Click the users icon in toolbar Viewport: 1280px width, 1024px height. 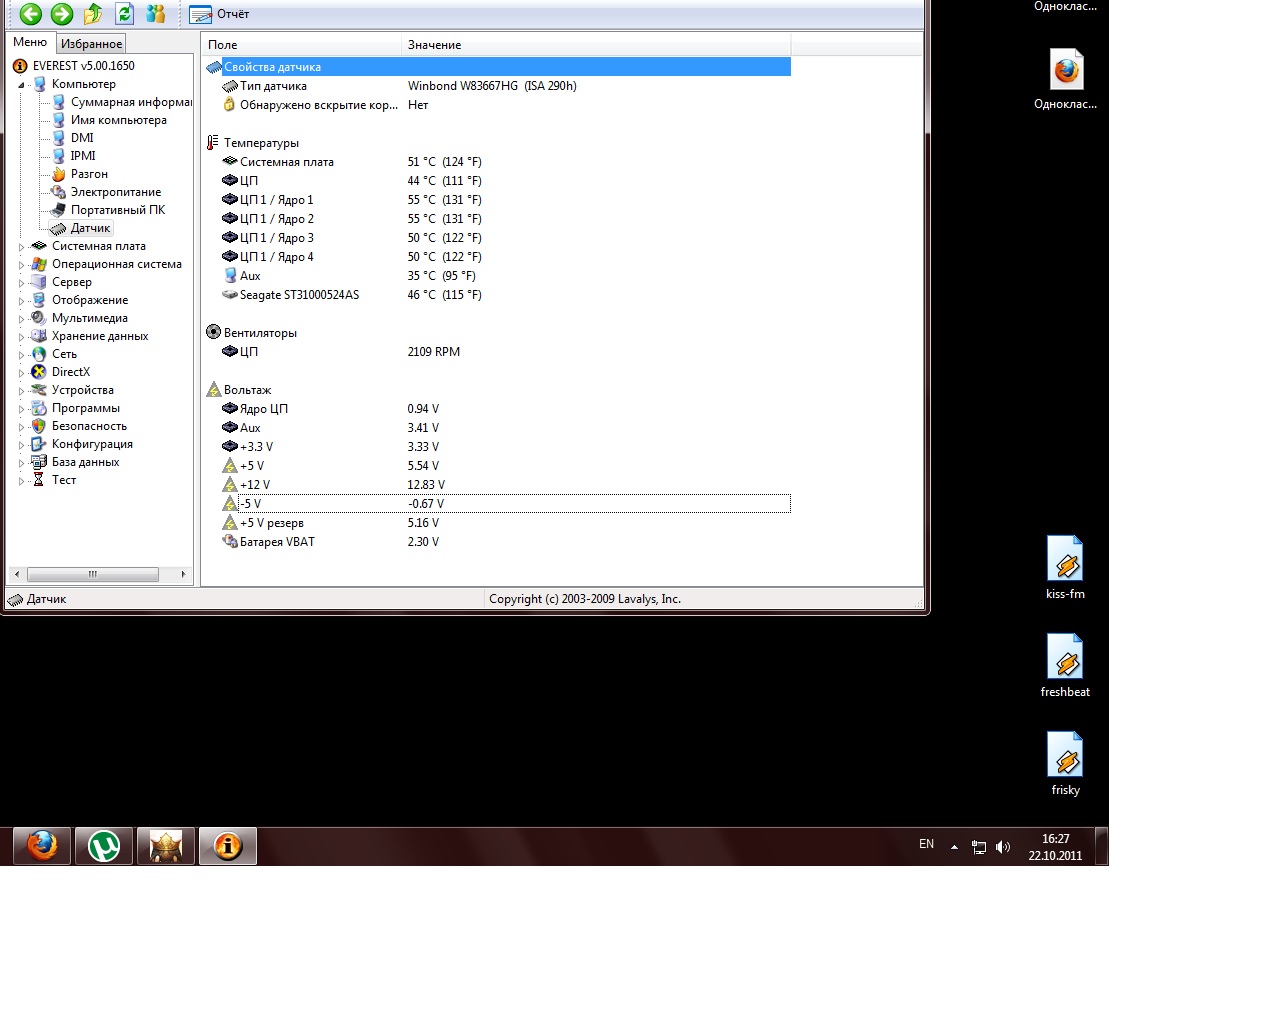click(x=156, y=14)
